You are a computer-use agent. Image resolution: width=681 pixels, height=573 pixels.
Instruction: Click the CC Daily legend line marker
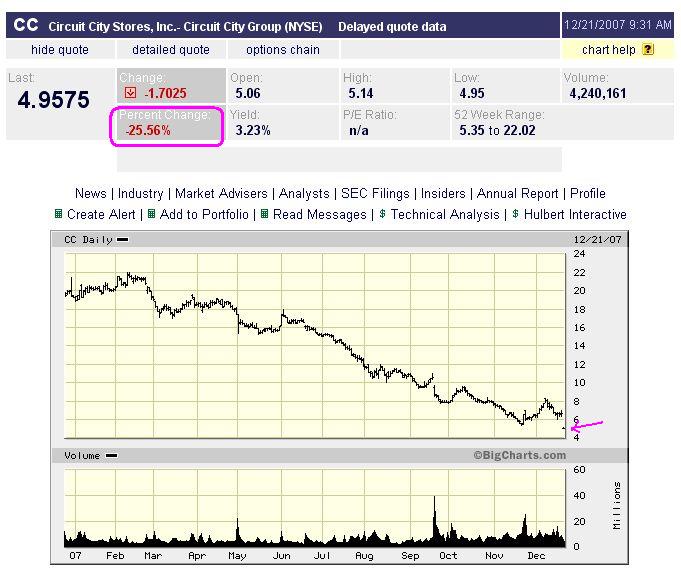click(122, 239)
